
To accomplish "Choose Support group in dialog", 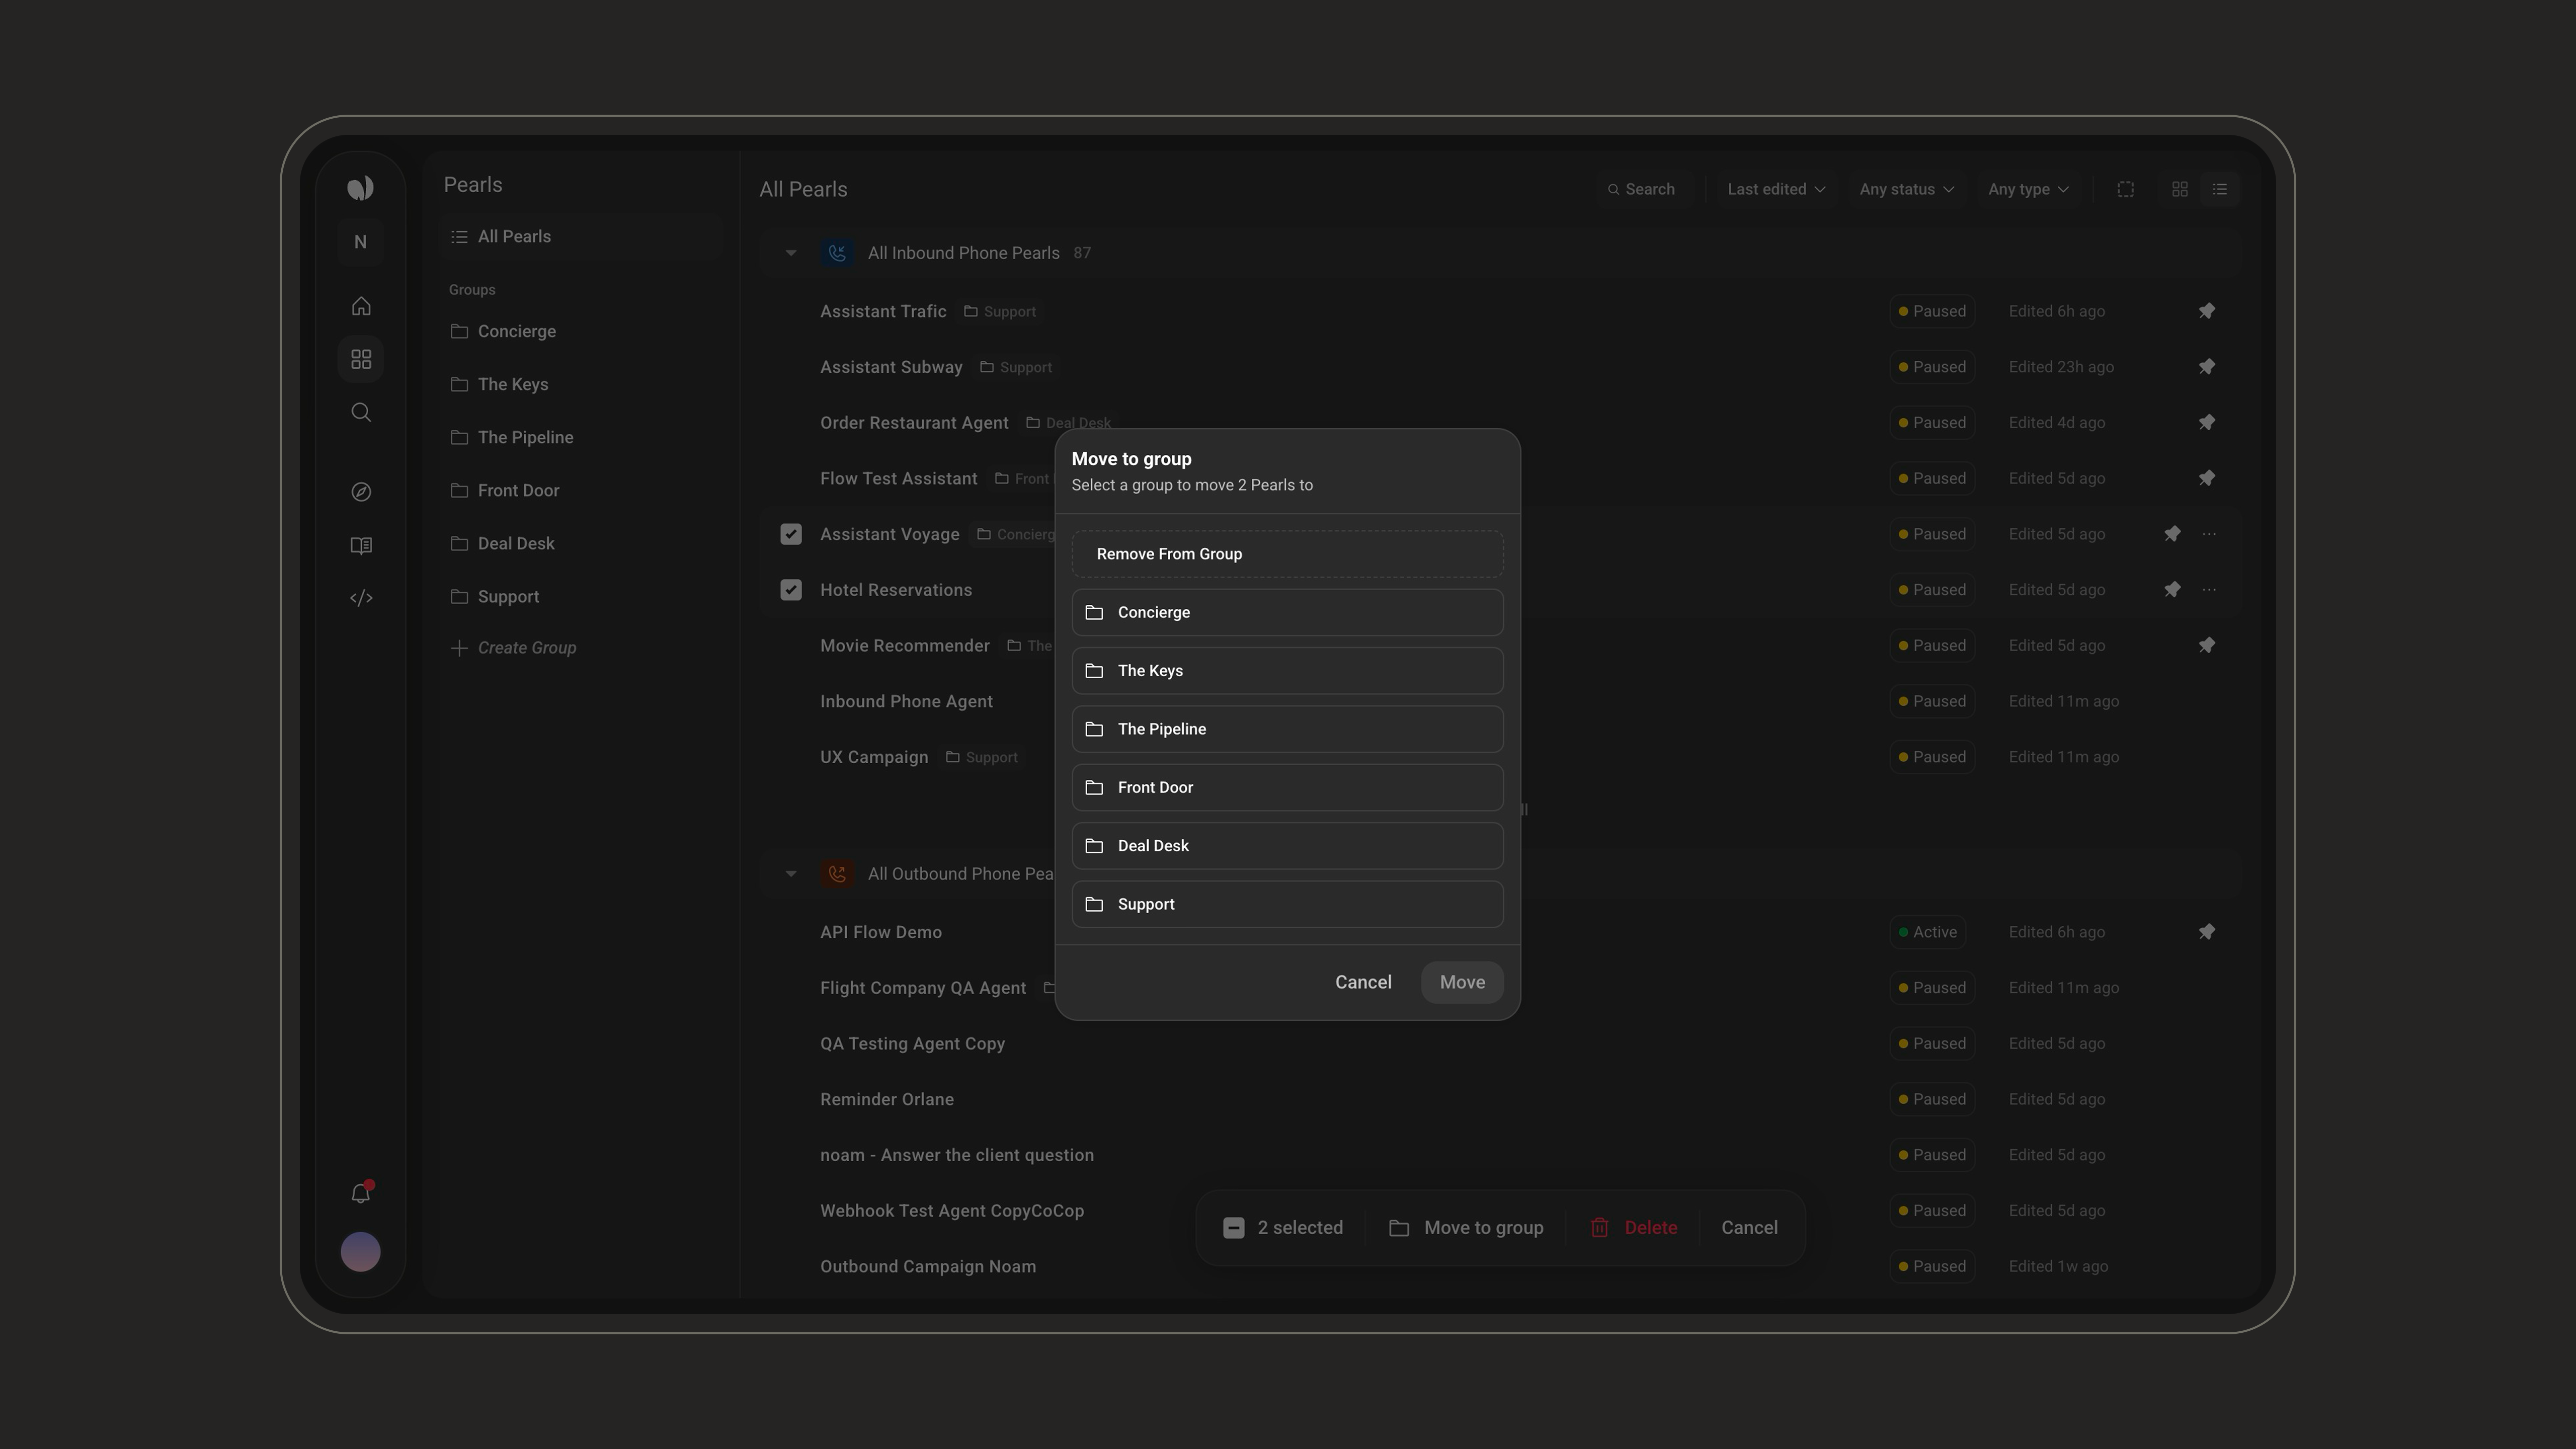I will click(1287, 904).
